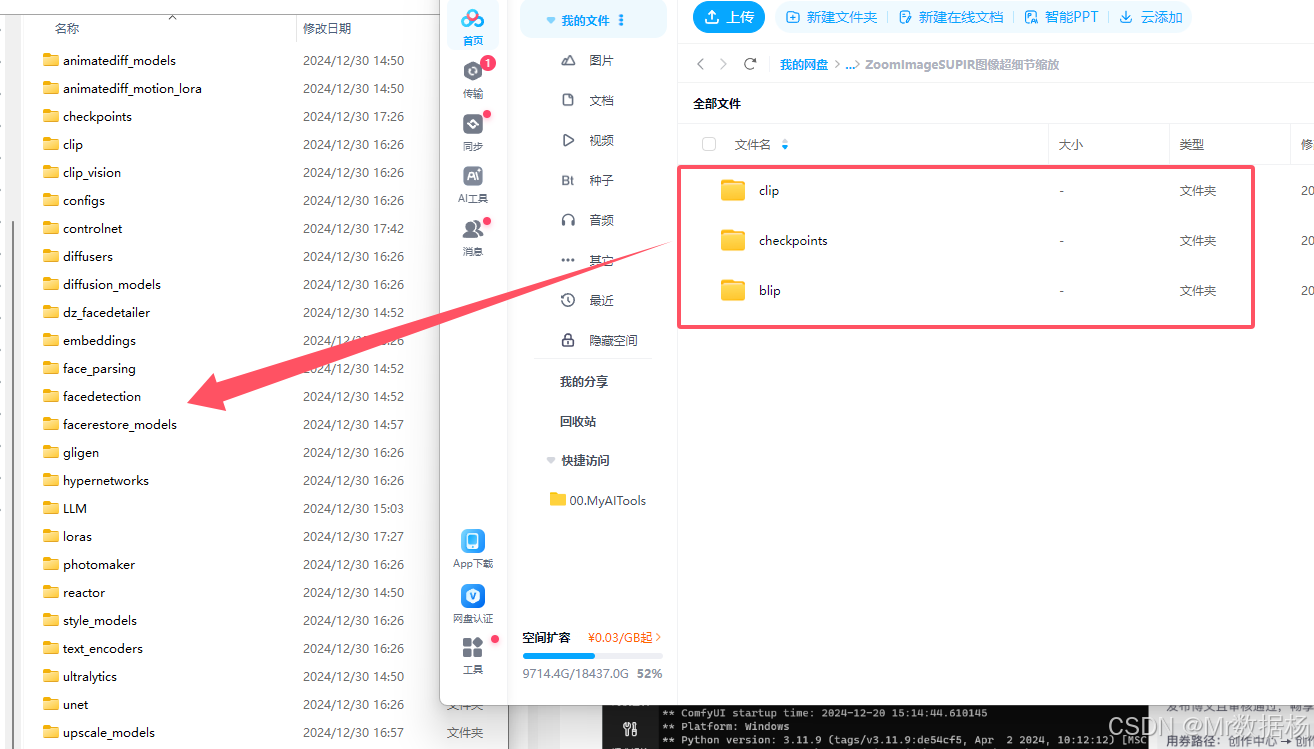Open the 种子 torrents category

click(588, 181)
